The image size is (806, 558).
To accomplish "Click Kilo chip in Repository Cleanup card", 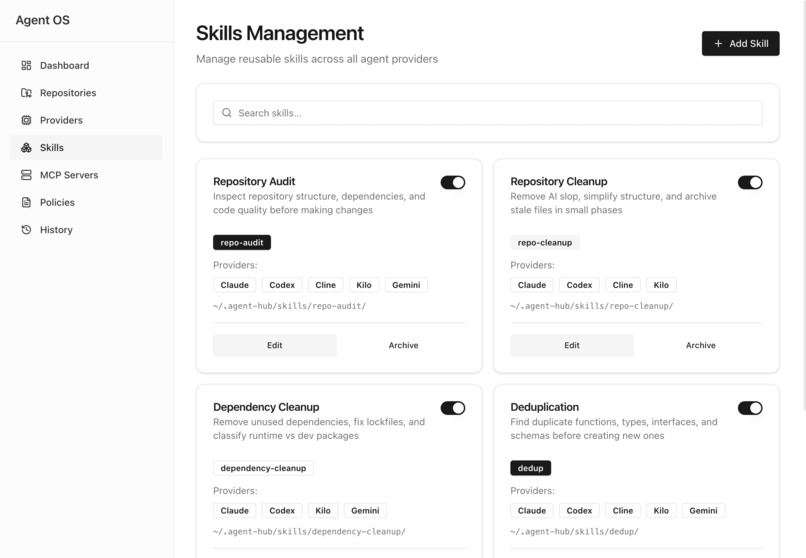I will point(661,285).
